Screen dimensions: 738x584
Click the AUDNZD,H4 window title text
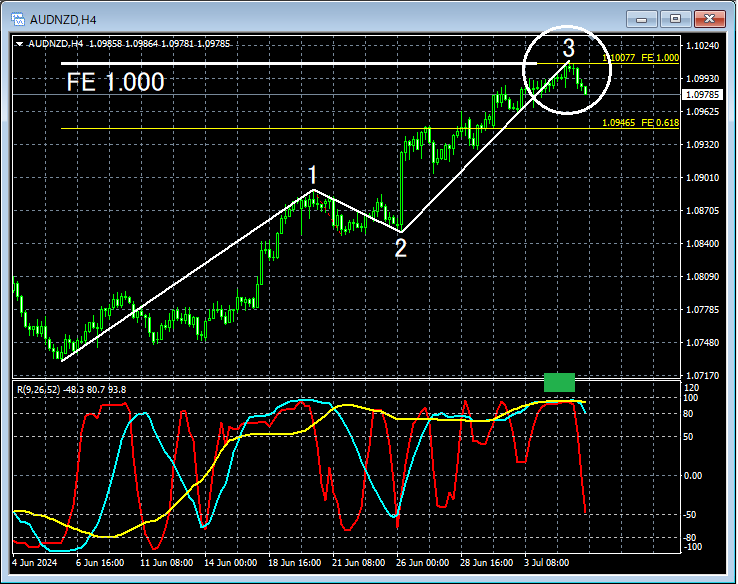click(64, 20)
